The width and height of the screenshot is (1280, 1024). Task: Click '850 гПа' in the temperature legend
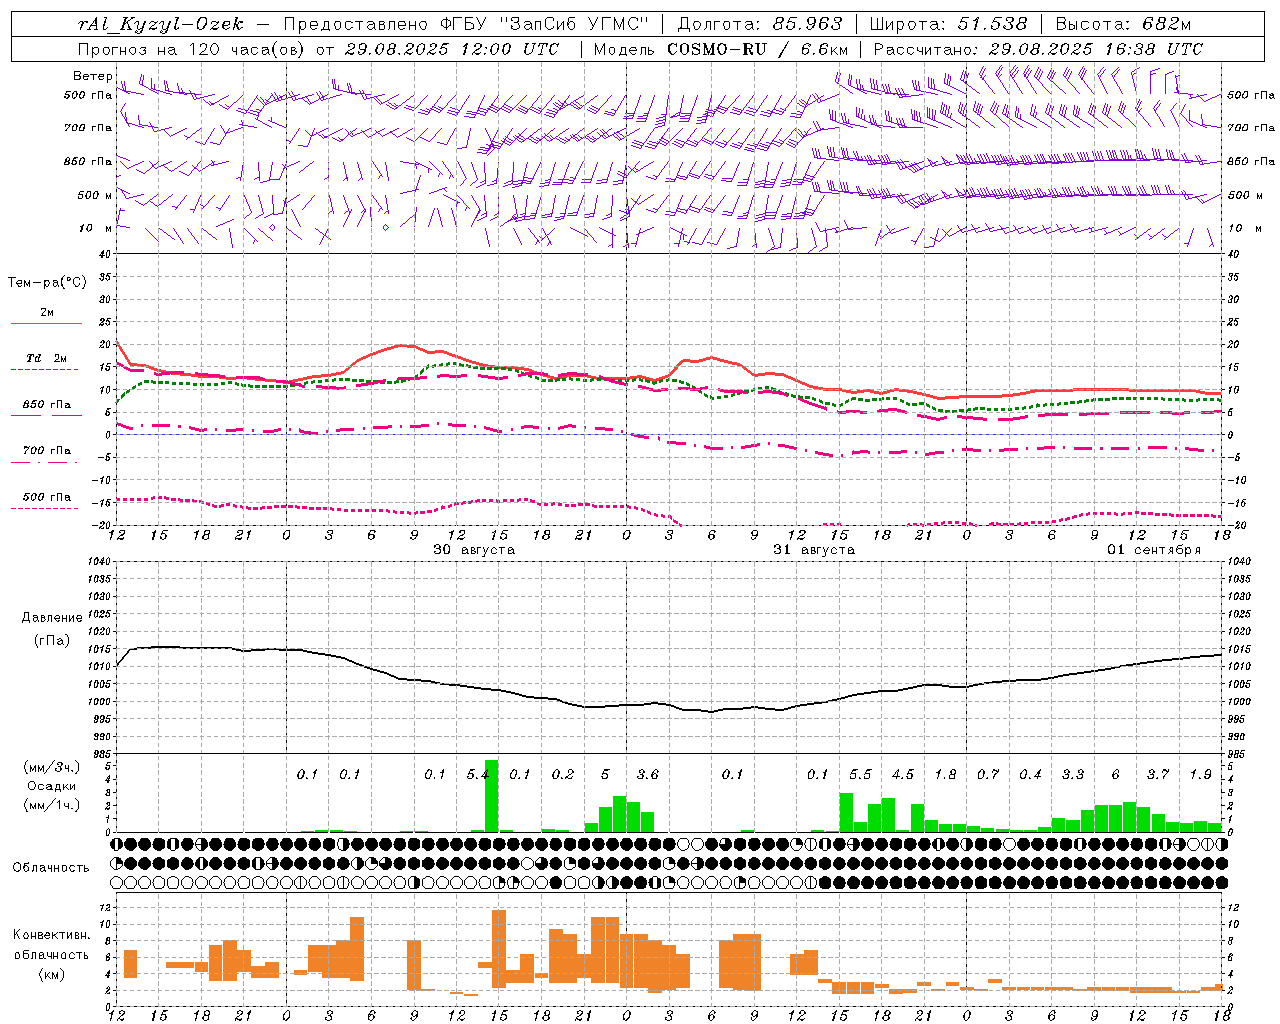pyautogui.click(x=47, y=405)
